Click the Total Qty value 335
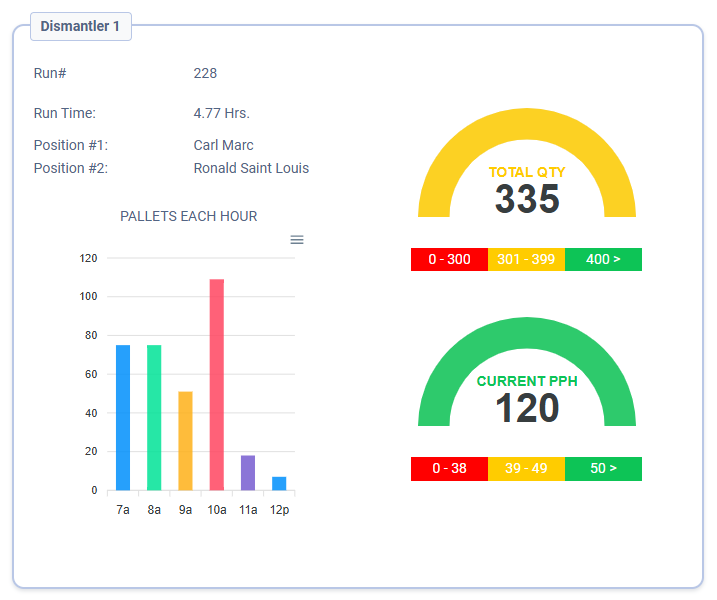The image size is (717, 600). [527, 200]
